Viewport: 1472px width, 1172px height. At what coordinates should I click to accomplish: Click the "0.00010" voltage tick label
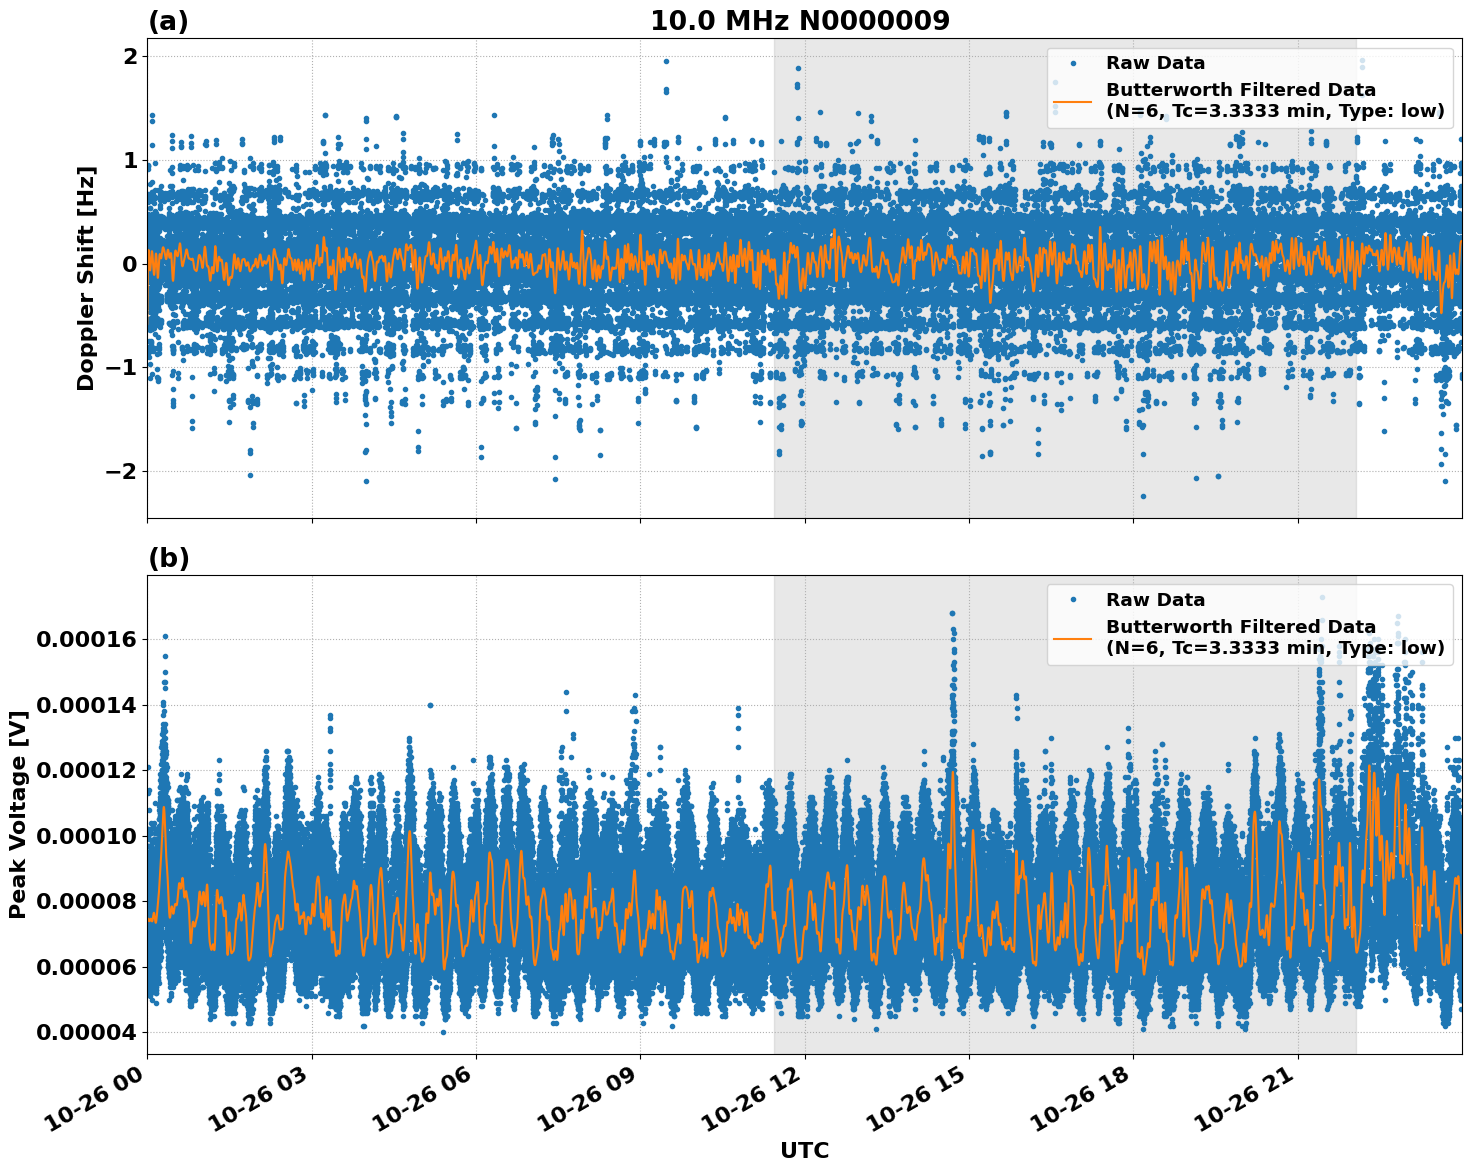coord(86,836)
